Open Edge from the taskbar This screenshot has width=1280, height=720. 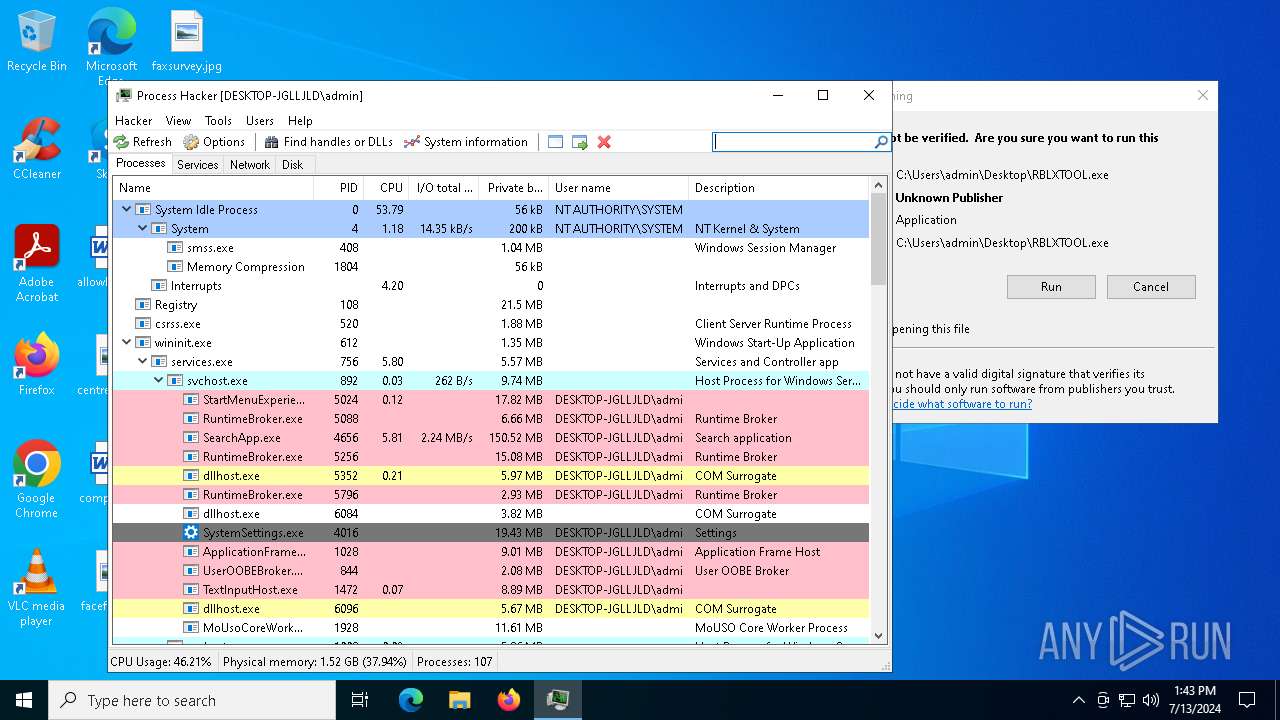tap(411, 700)
